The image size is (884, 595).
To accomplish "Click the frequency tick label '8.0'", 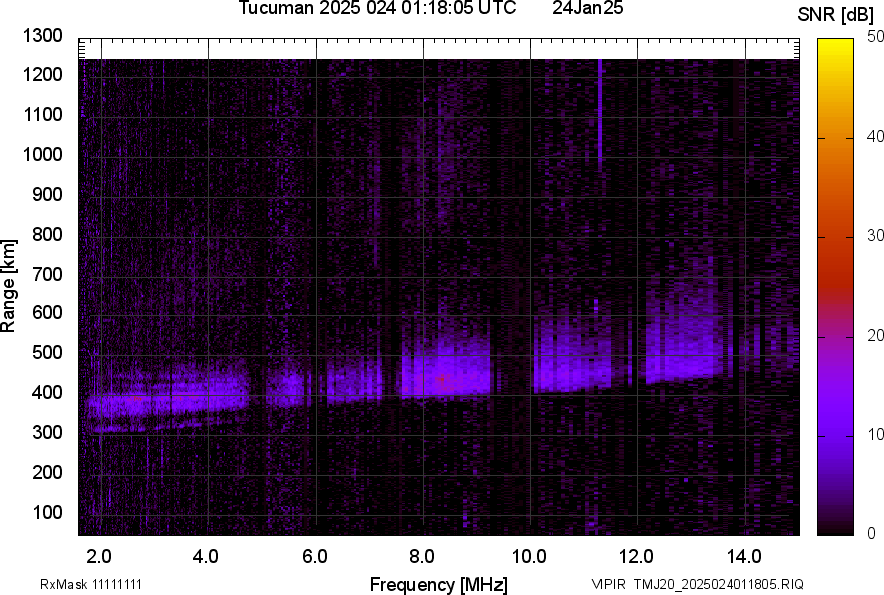I will click(x=422, y=557).
